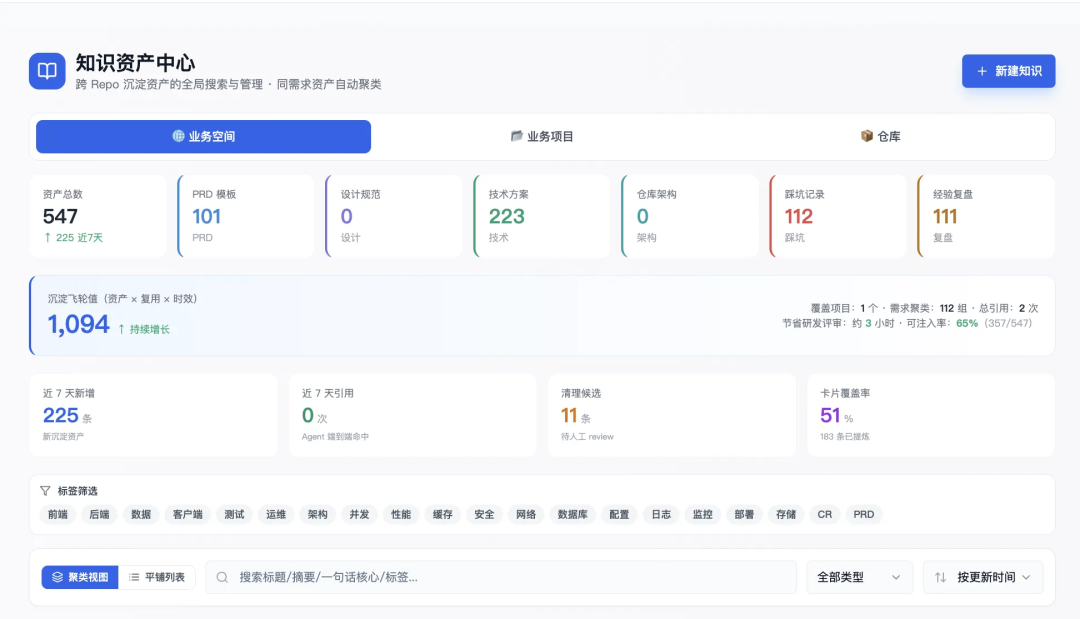
Task: Toggle the 客户端 tag filter
Action: coord(187,514)
